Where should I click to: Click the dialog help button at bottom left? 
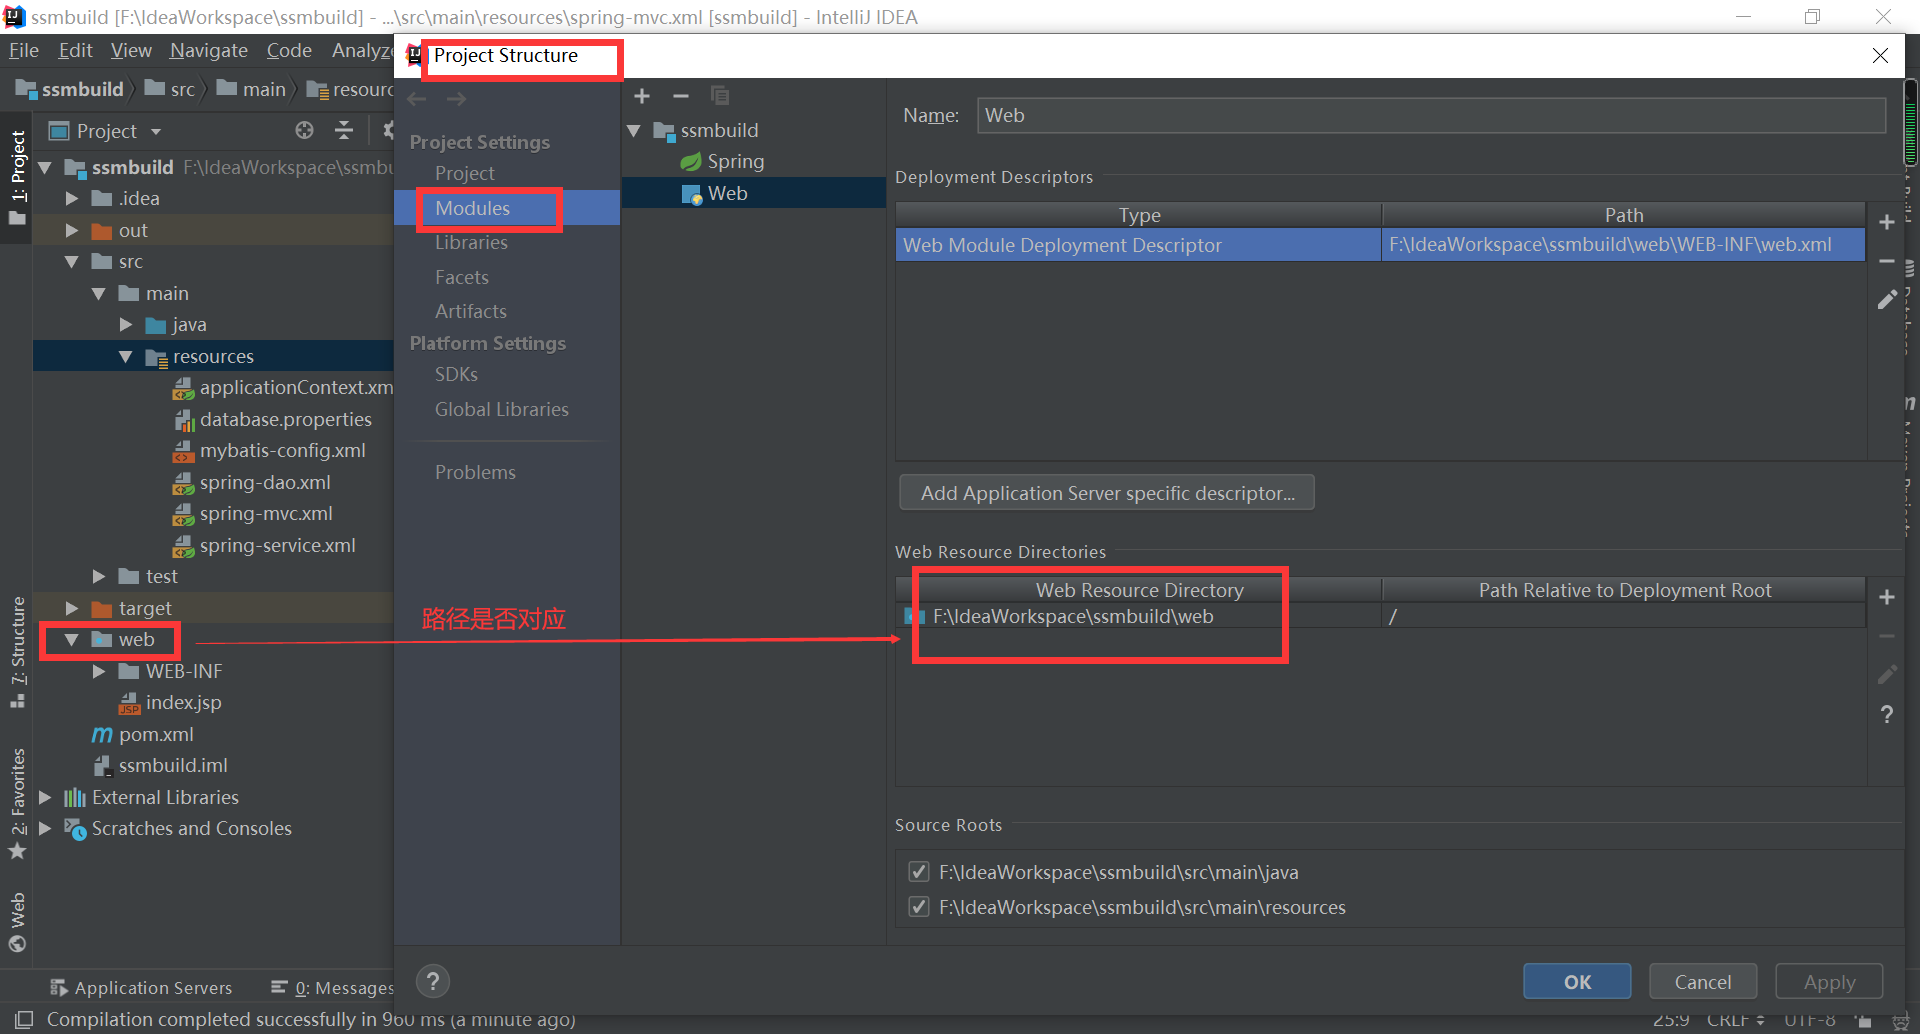click(433, 981)
